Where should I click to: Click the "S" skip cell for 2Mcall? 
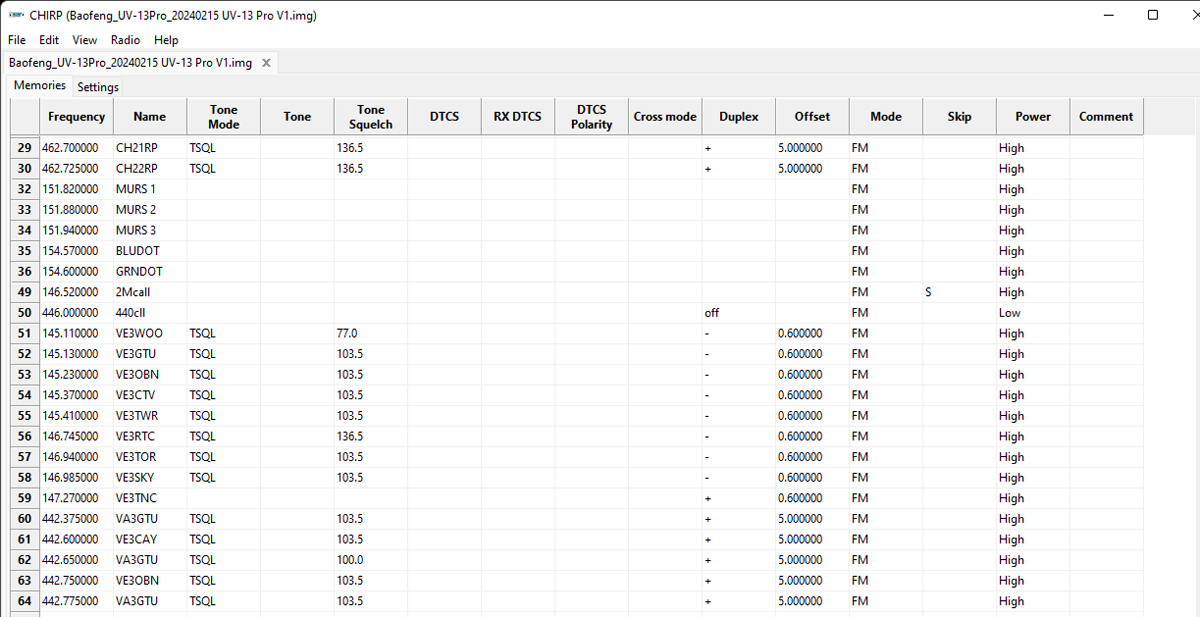pyautogui.click(x=960, y=292)
